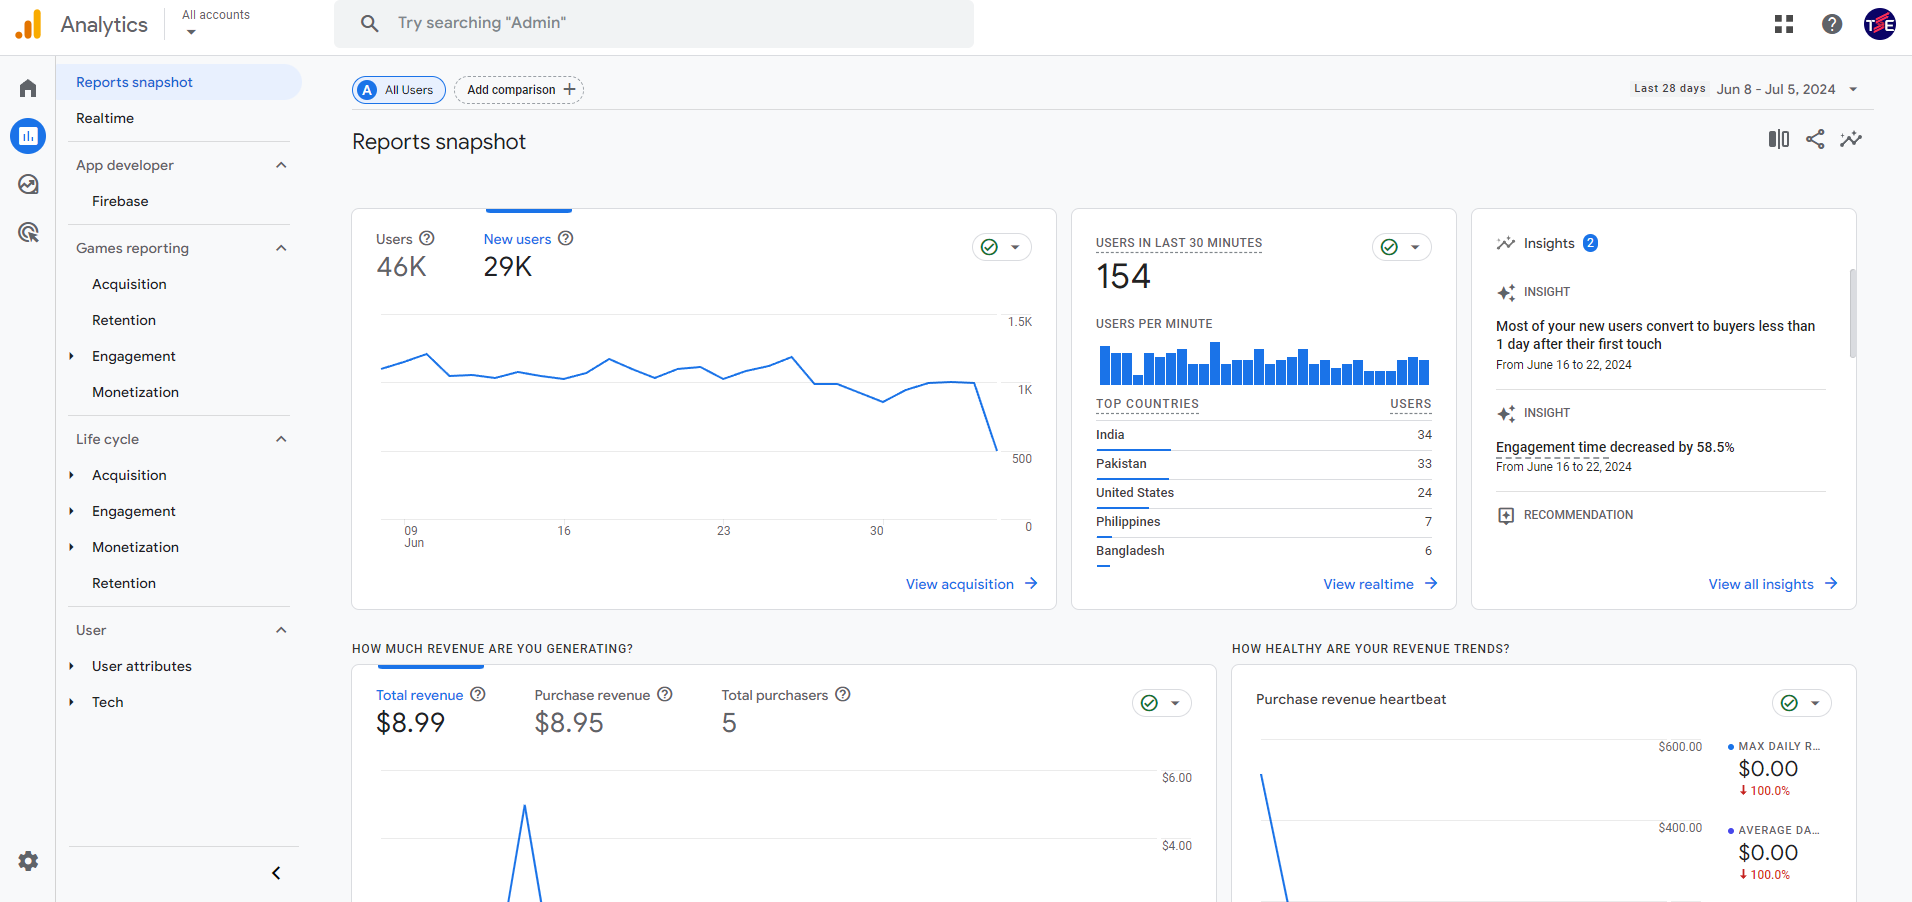
Task: Open the Insights sparkline icon in page header
Action: click(1851, 139)
